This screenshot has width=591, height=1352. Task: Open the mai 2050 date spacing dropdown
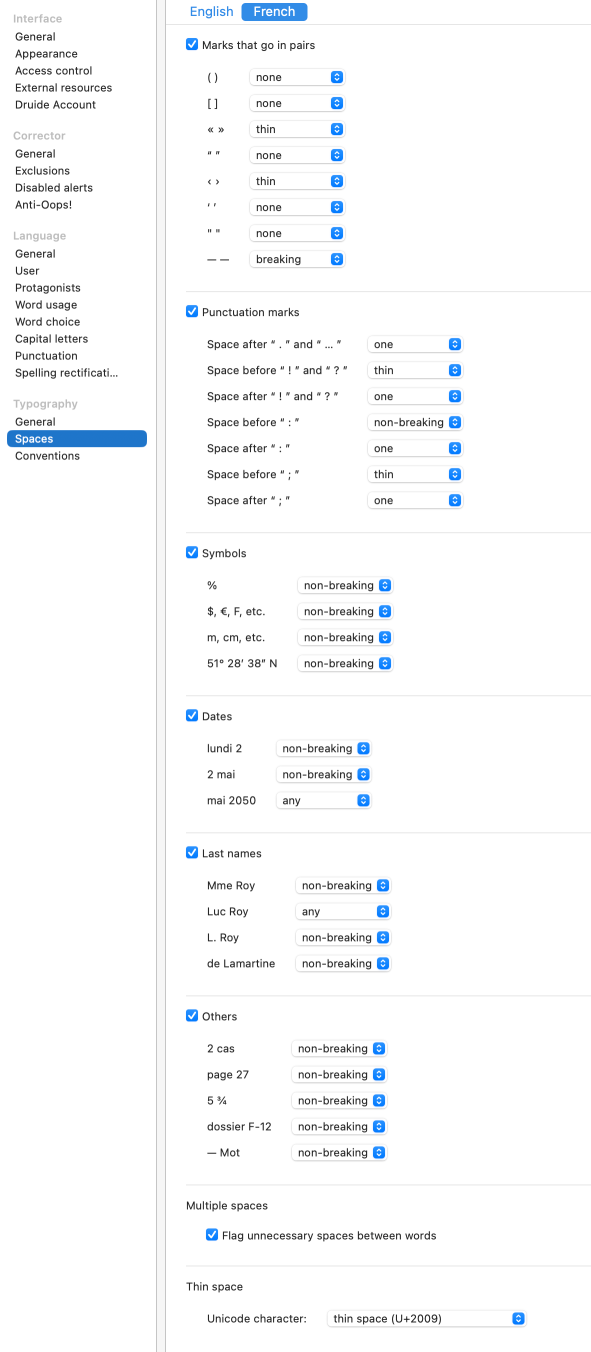pos(323,800)
